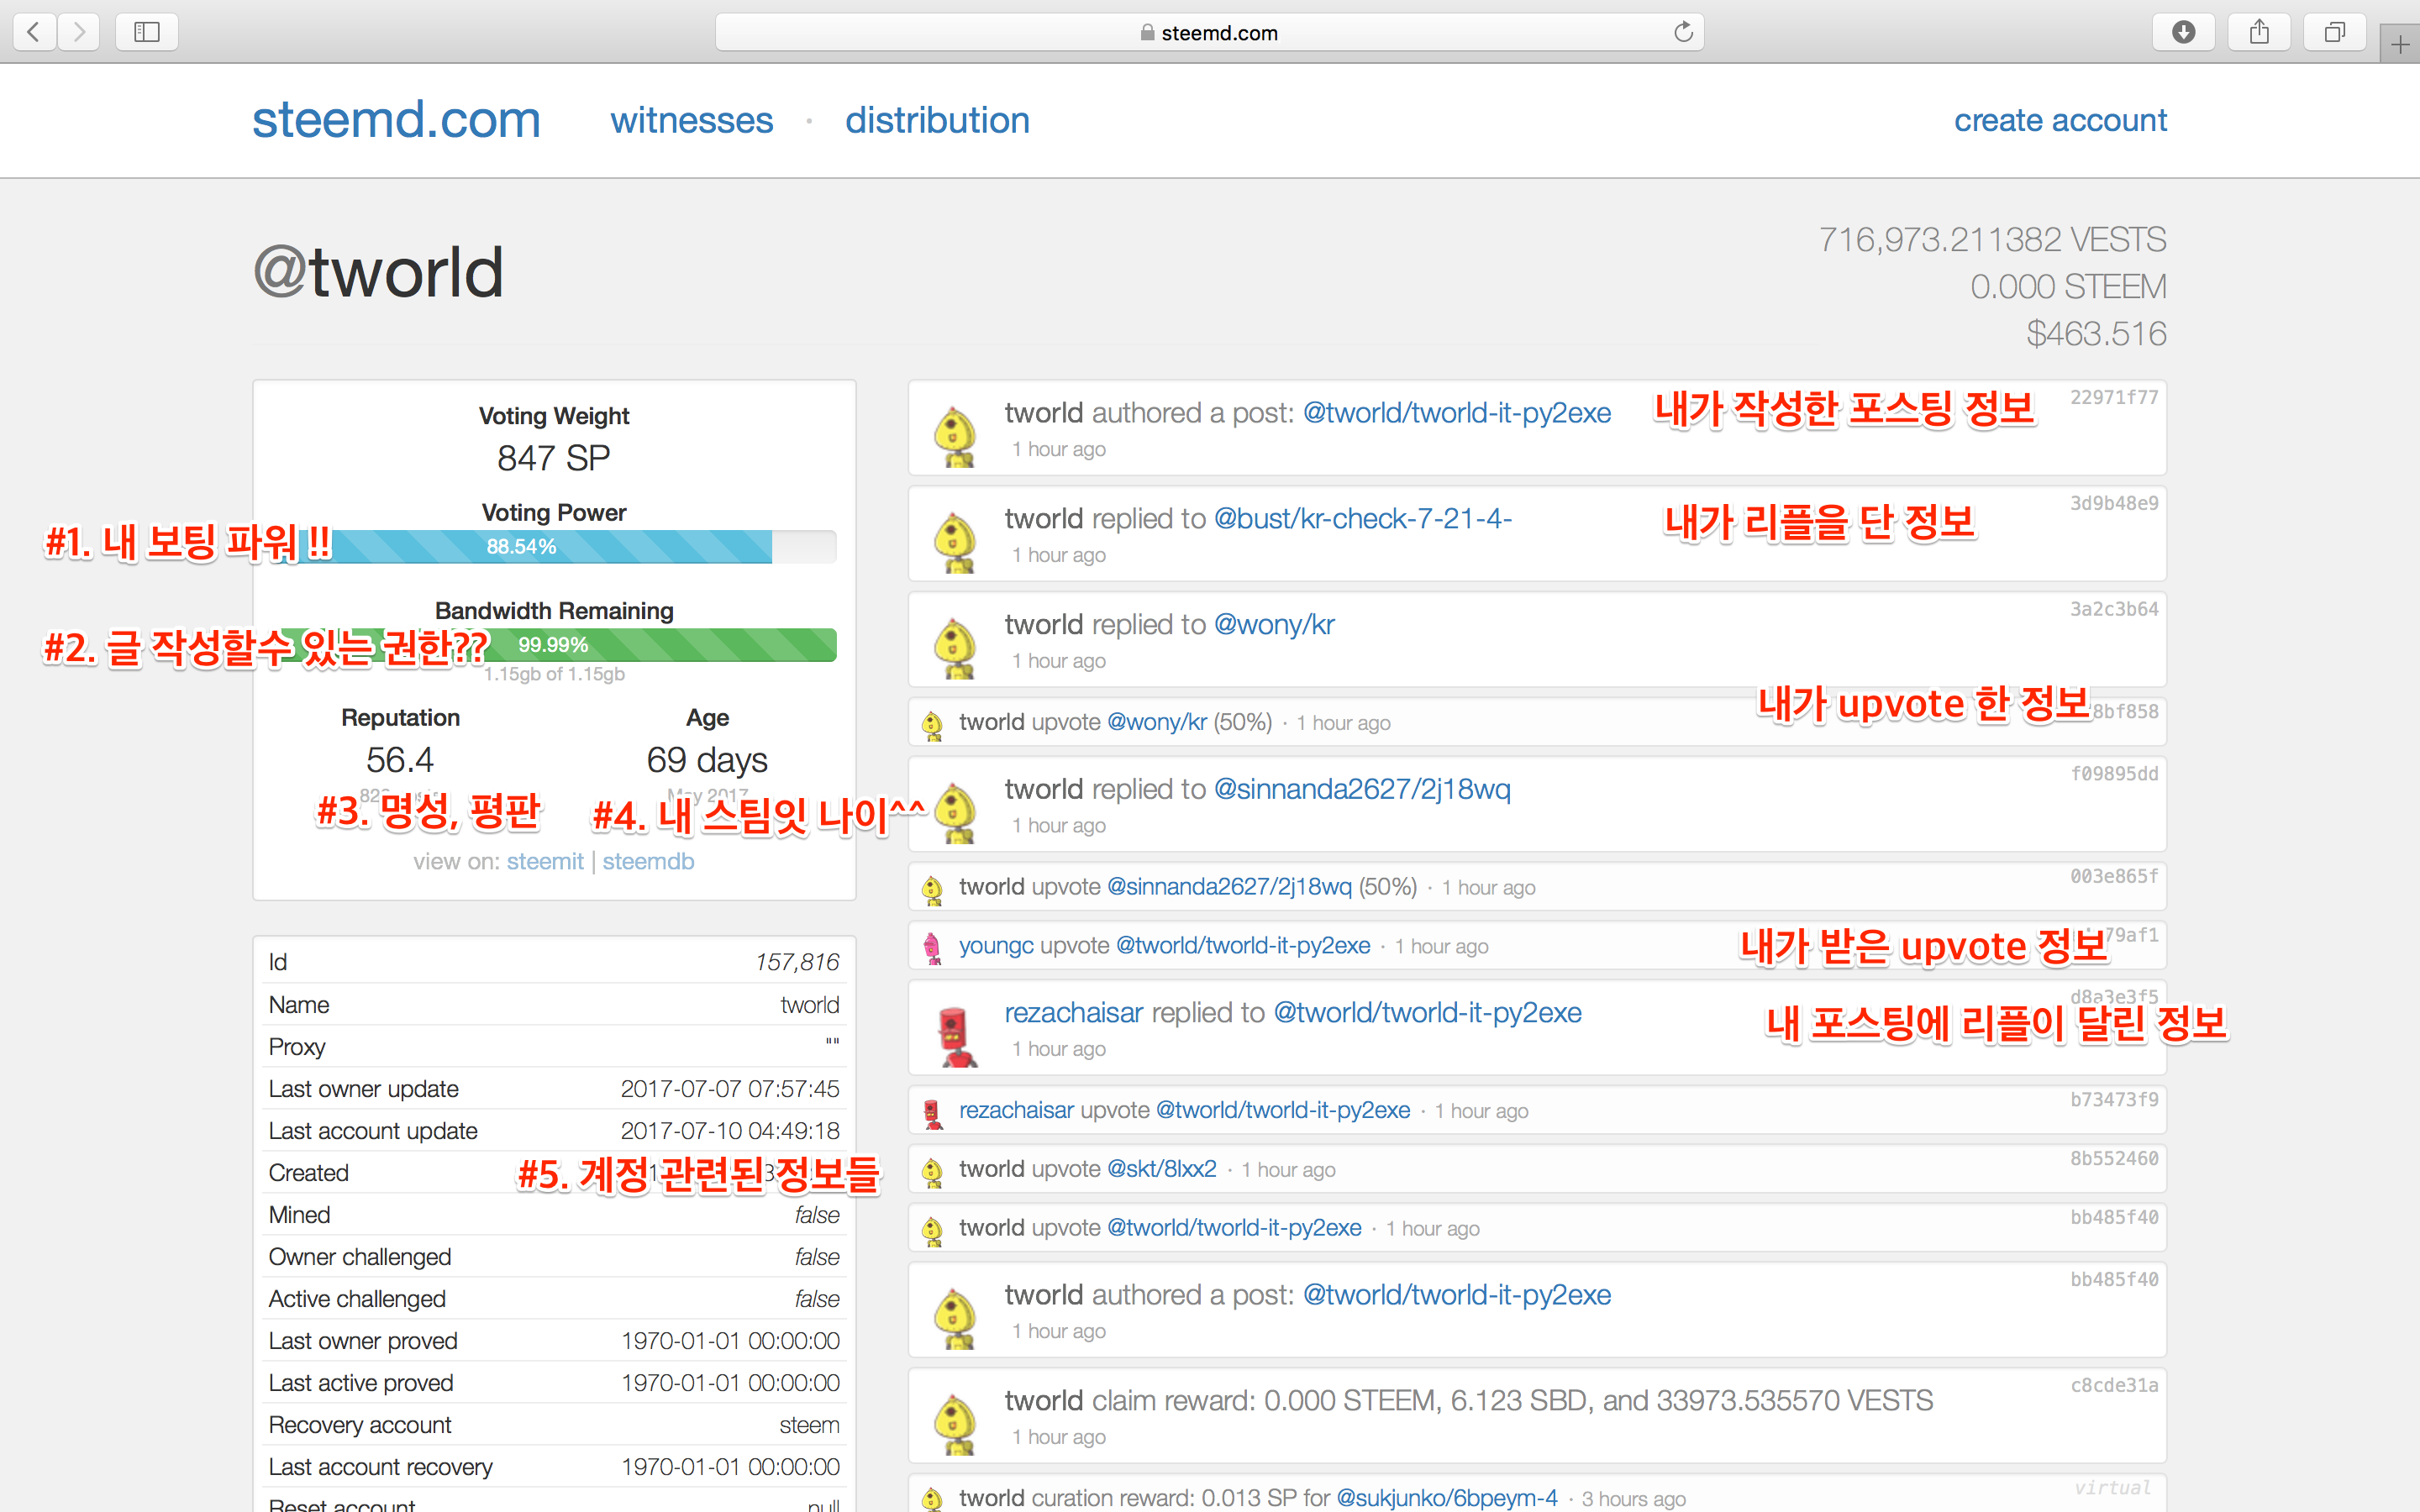Select the 847 SP voting weight
The width and height of the screenshot is (2420, 1512).
coord(554,458)
